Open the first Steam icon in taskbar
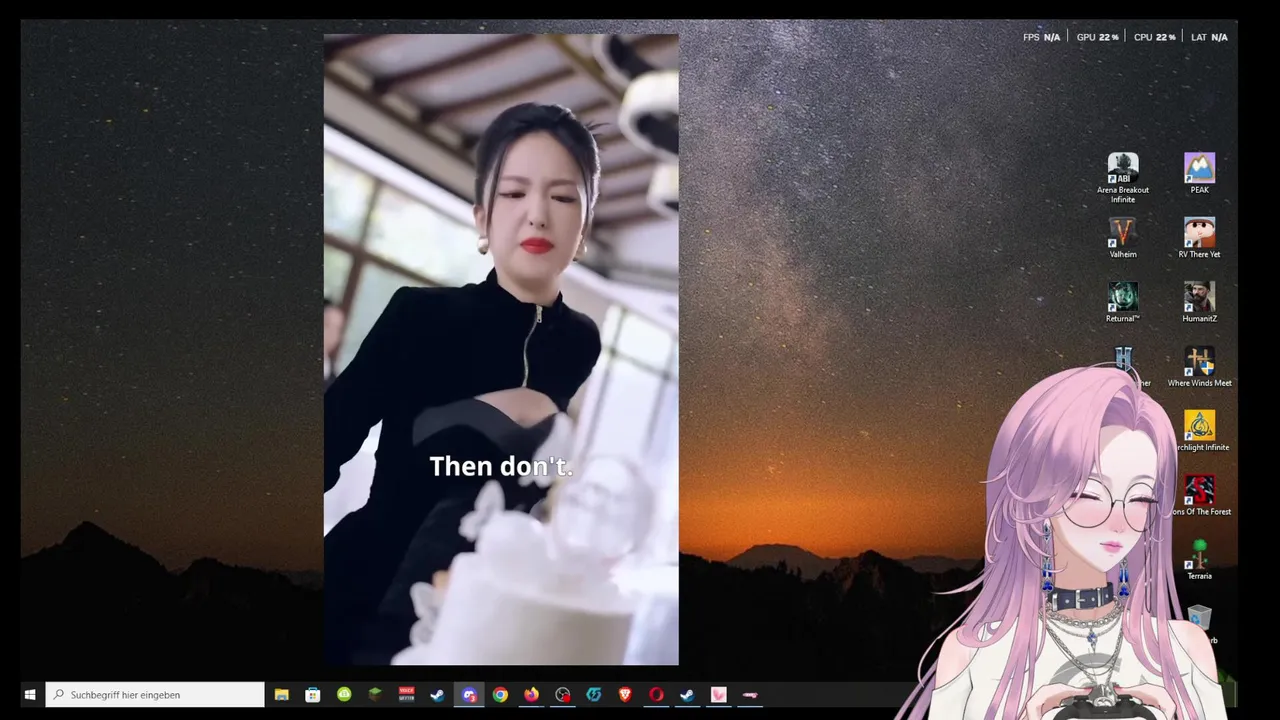Screen dimensions: 1280x720 [x=437, y=695]
